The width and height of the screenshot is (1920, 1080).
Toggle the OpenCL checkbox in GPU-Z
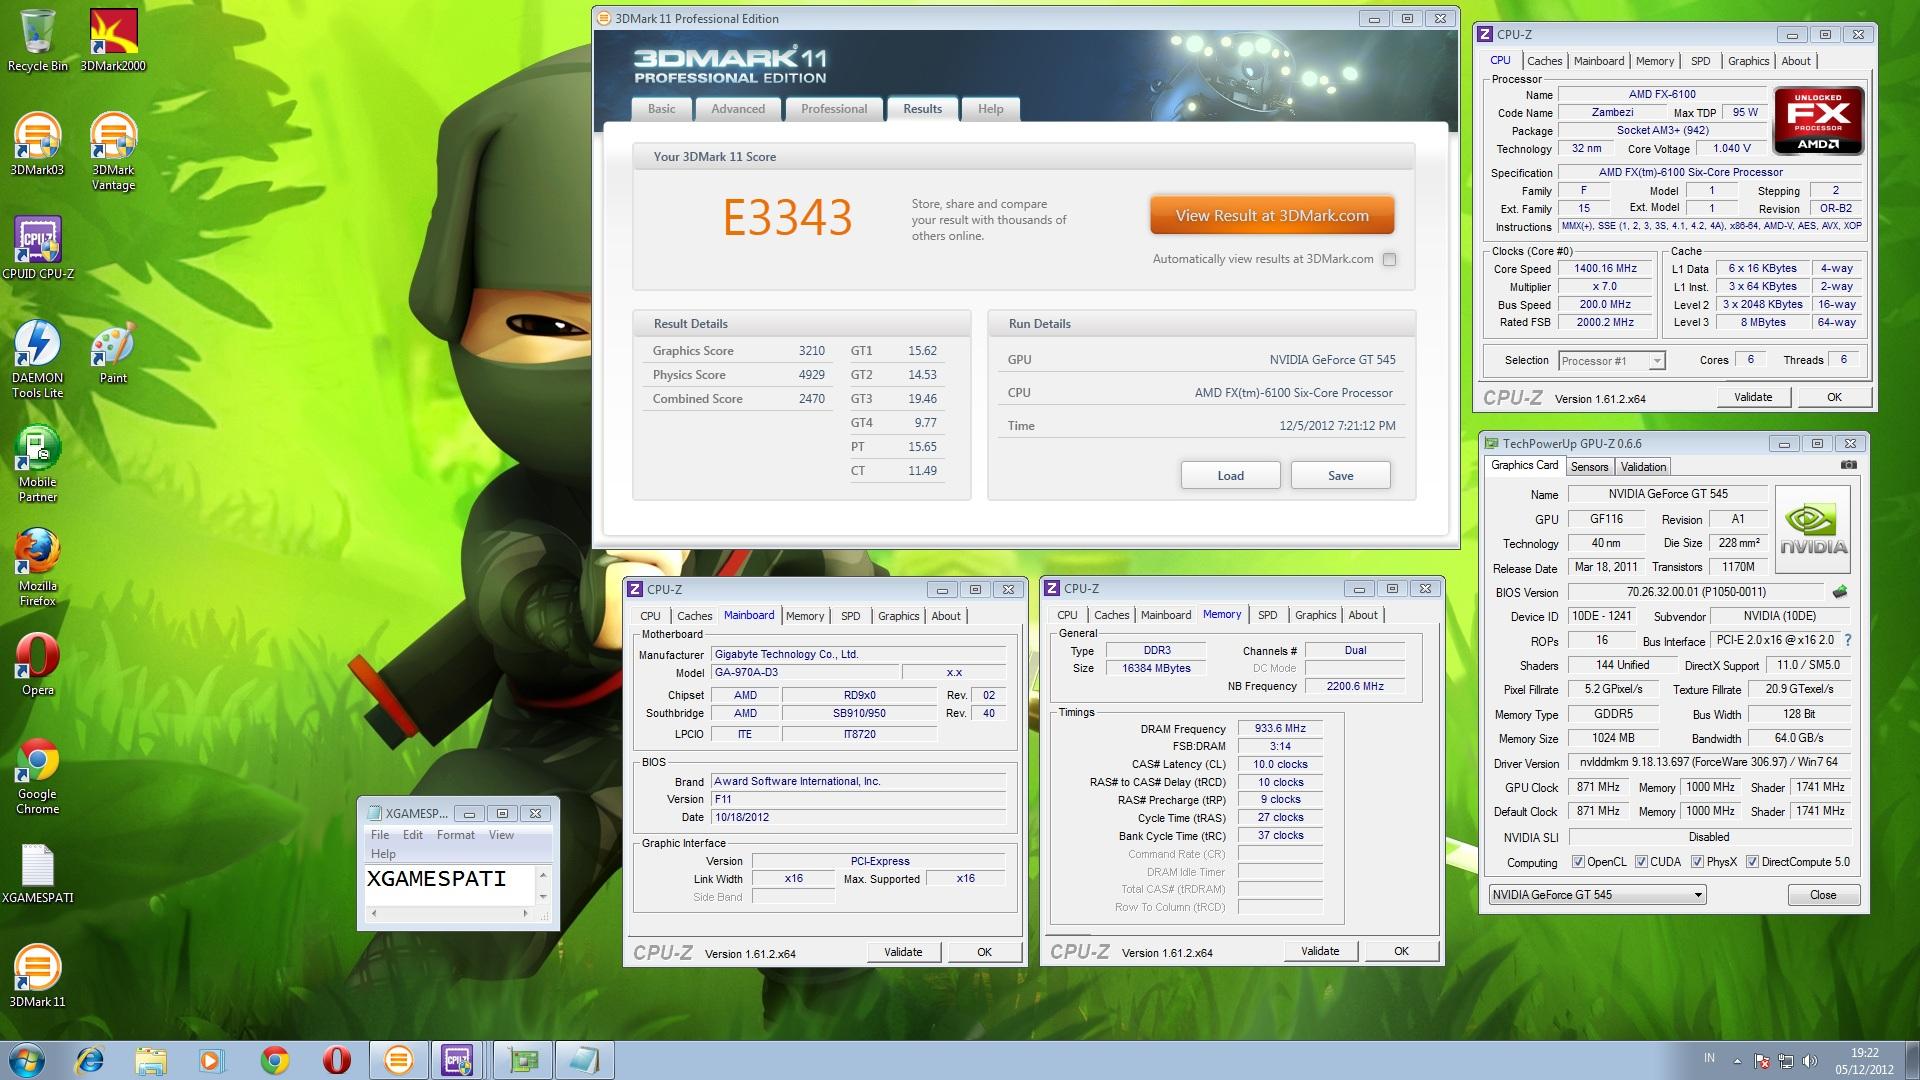tap(1578, 862)
